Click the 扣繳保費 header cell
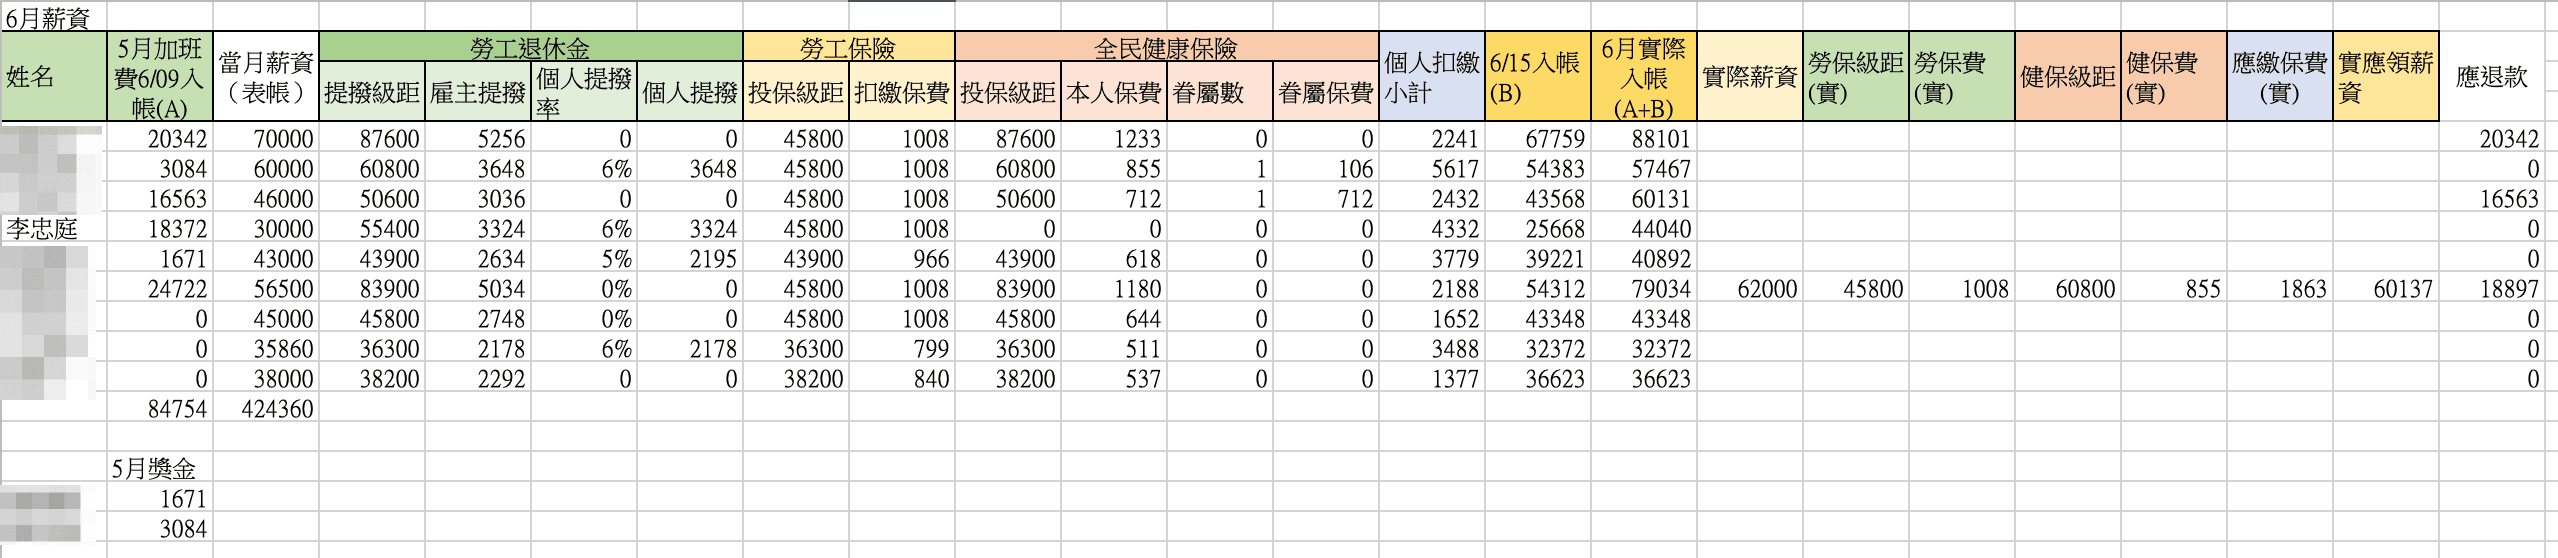Viewport: 2558px width, 558px height. (x=902, y=92)
